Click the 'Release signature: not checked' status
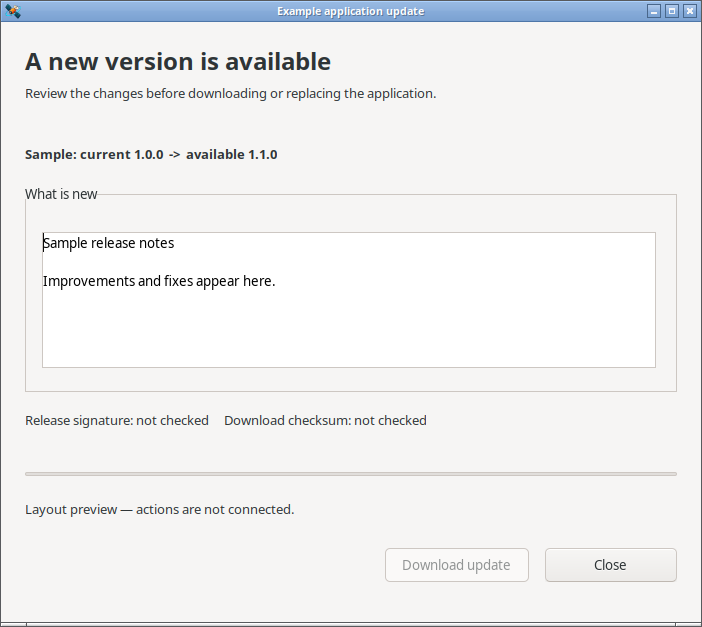702x627 pixels. click(x=117, y=421)
